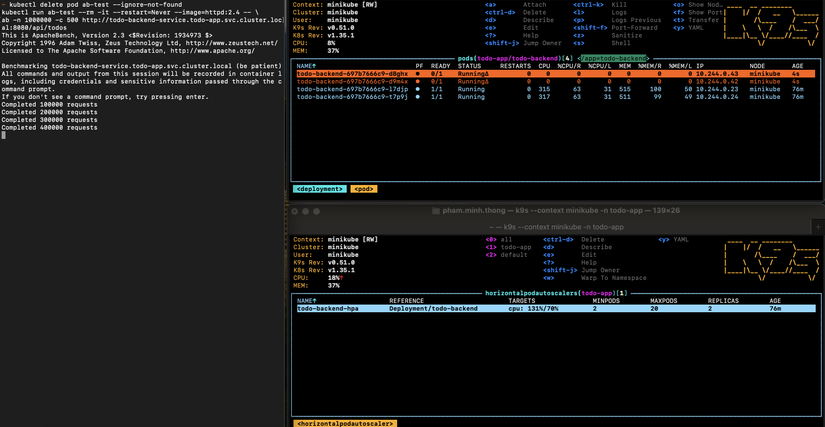Click the Port-Forward shortcut hint

point(635,28)
